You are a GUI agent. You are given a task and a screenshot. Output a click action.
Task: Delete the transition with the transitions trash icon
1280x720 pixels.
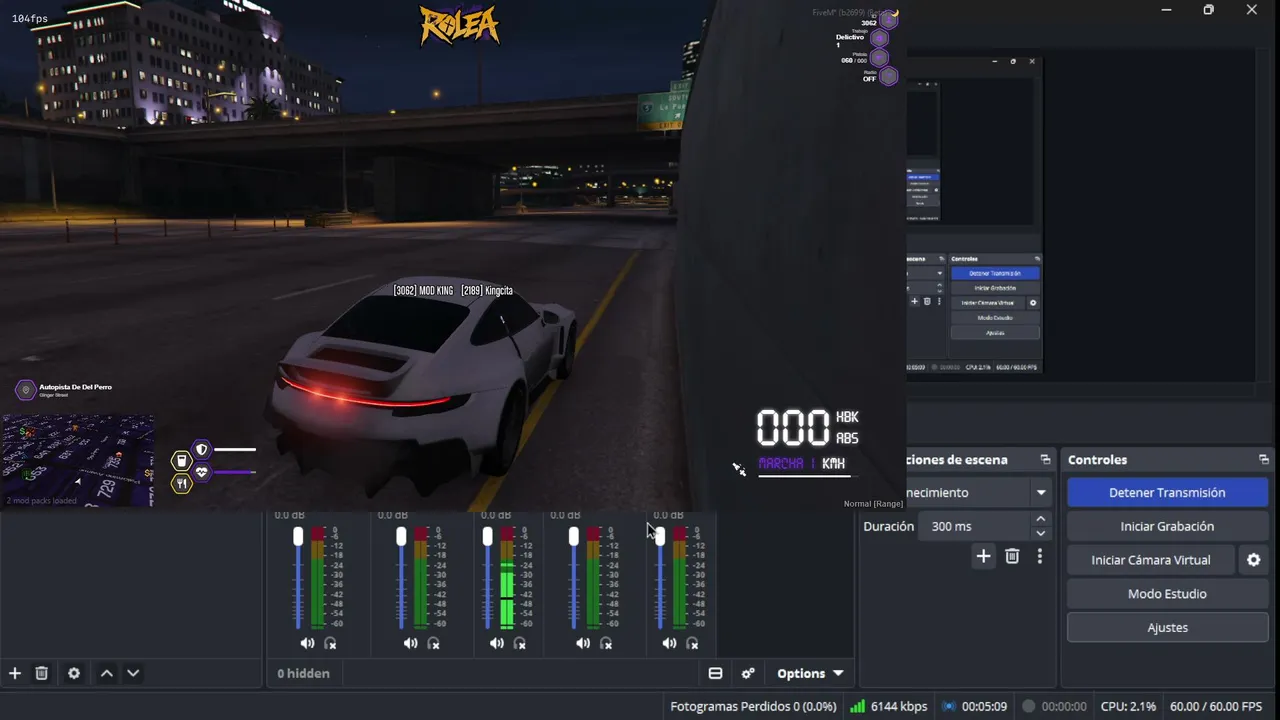tap(1012, 556)
